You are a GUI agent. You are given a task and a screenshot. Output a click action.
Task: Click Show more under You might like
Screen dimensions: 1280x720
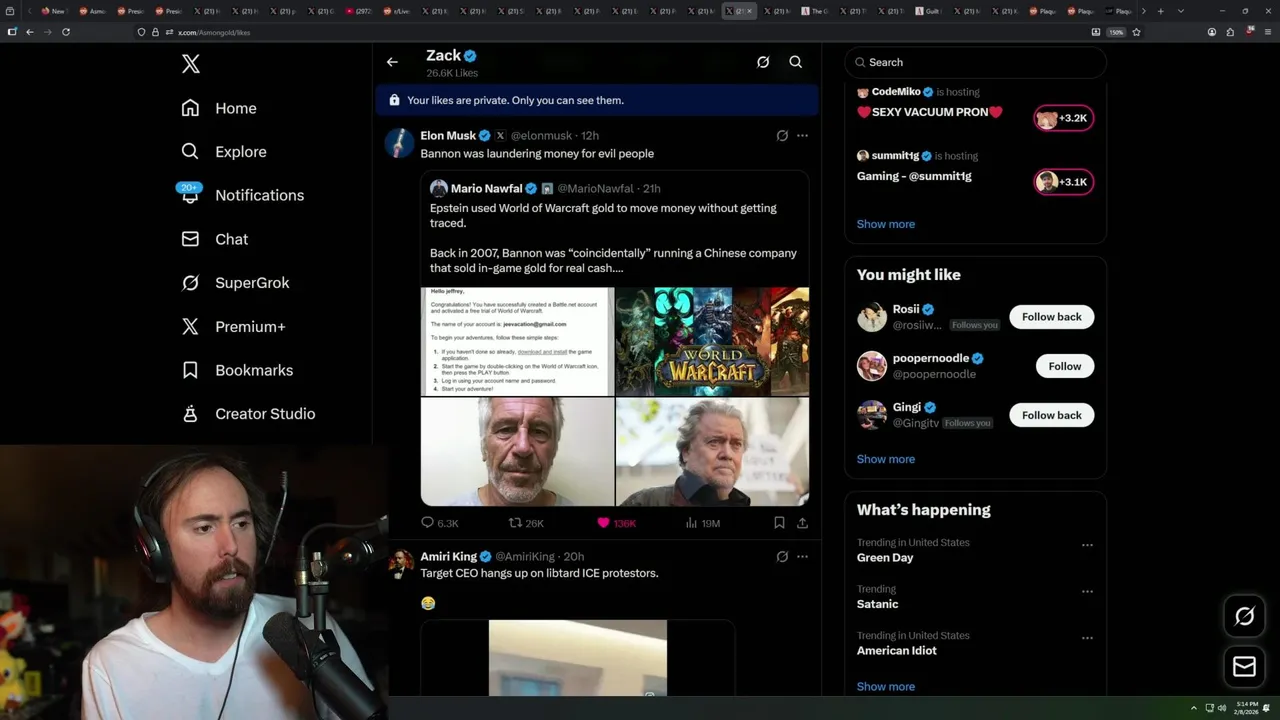tap(885, 459)
